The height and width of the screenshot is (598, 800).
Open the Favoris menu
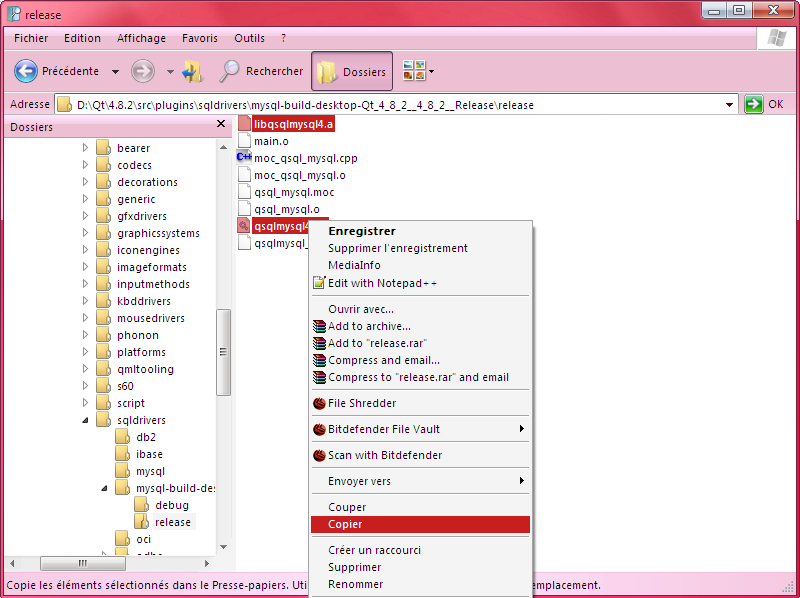click(199, 38)
